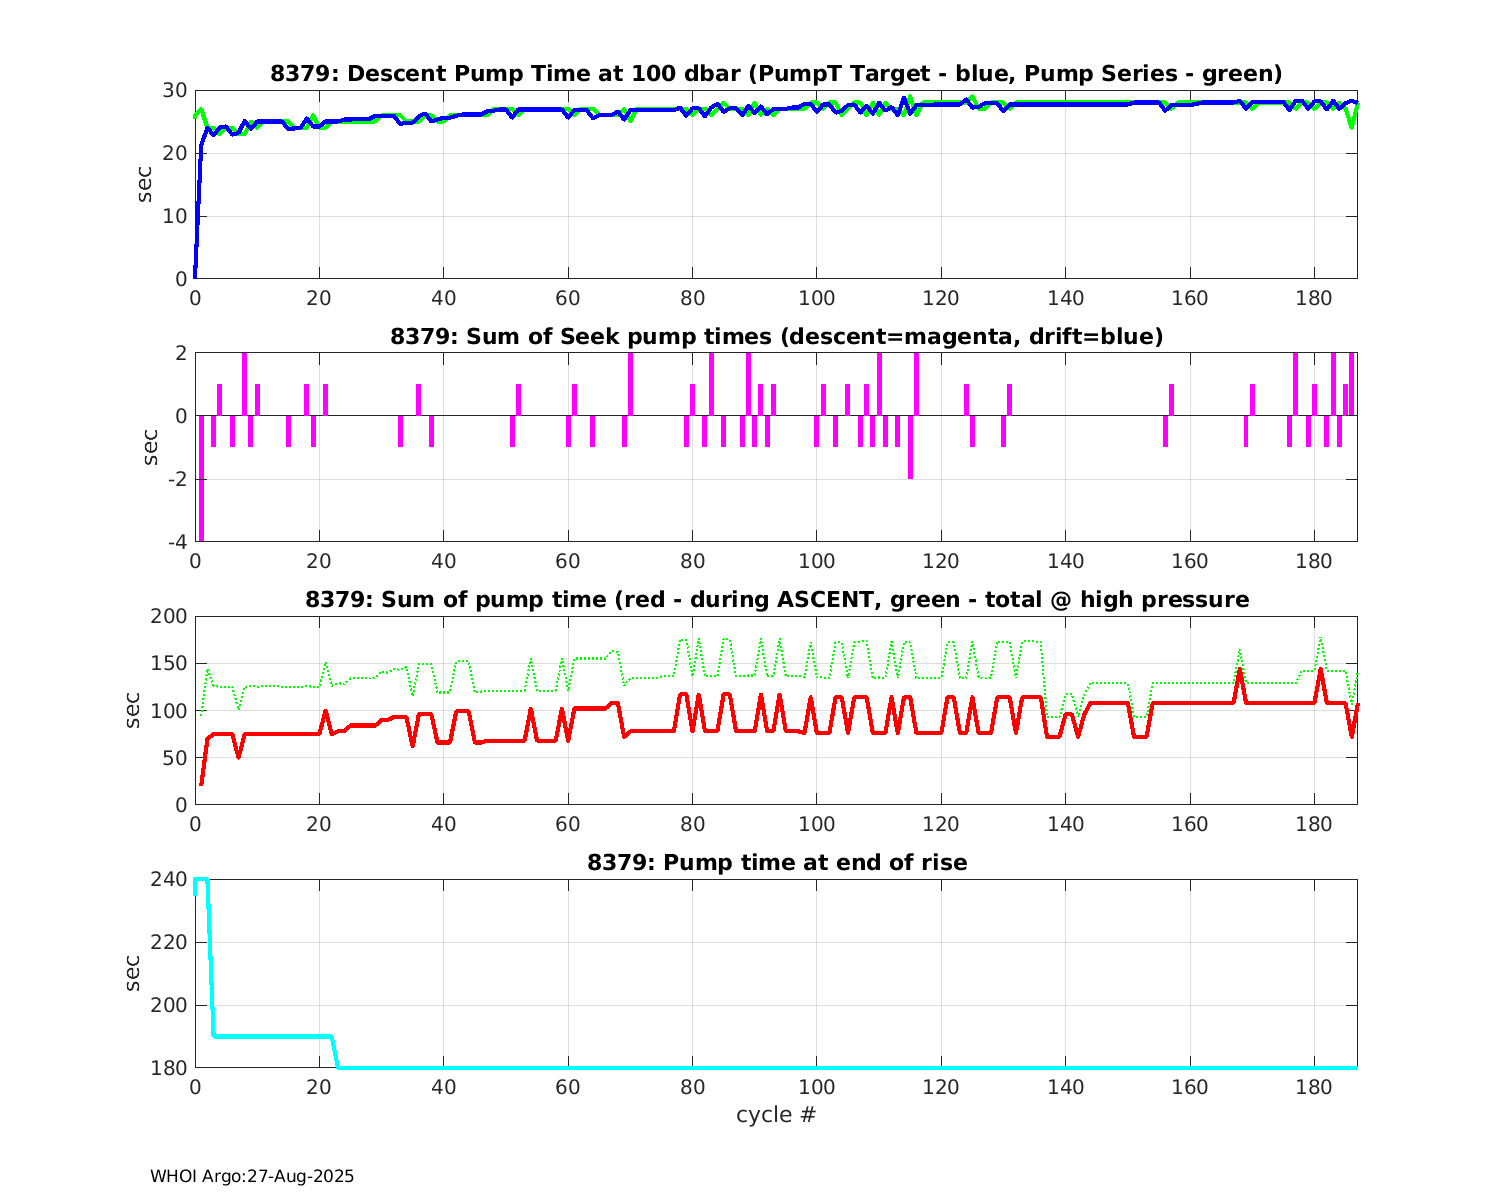Select the "Sum of pump time" ascent title

pyautogui.click(x=776, y=600)
